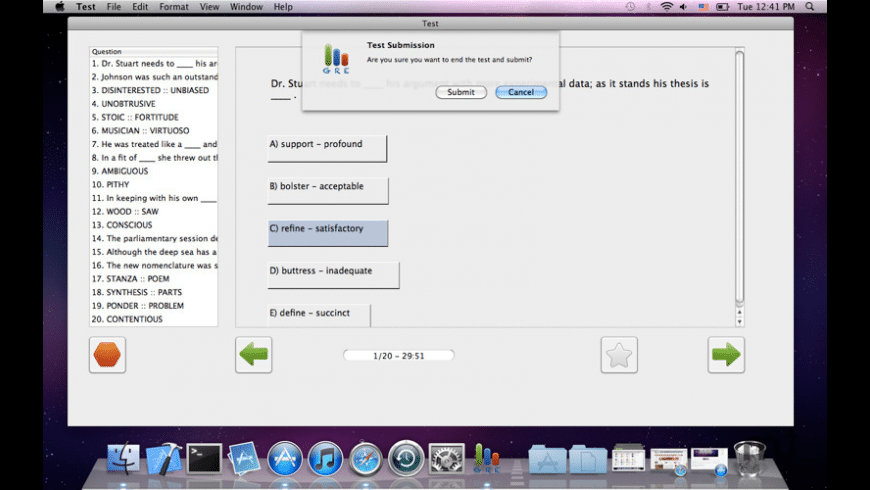Cancel the test submission dialog
870x490 pixels.
[x=521, y=92]
